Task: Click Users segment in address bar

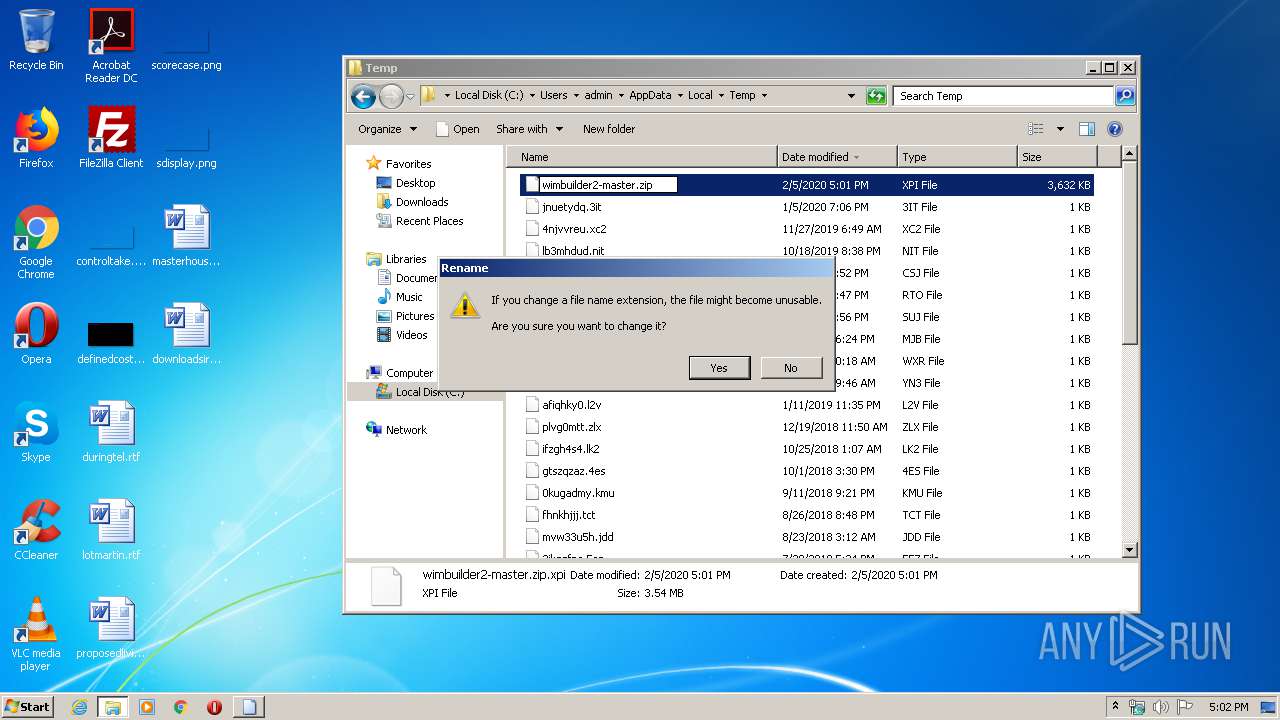Action: coord(554,96)
